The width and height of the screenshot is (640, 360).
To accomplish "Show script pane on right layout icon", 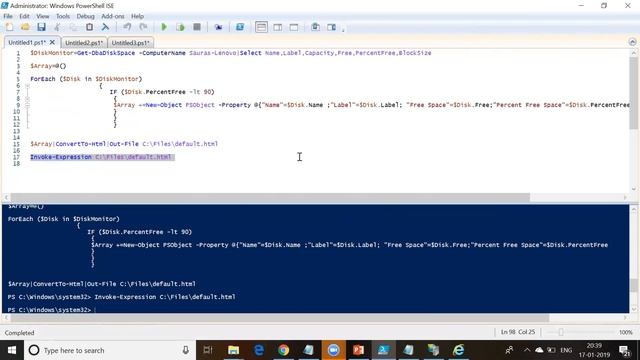I will coord(278,27).
